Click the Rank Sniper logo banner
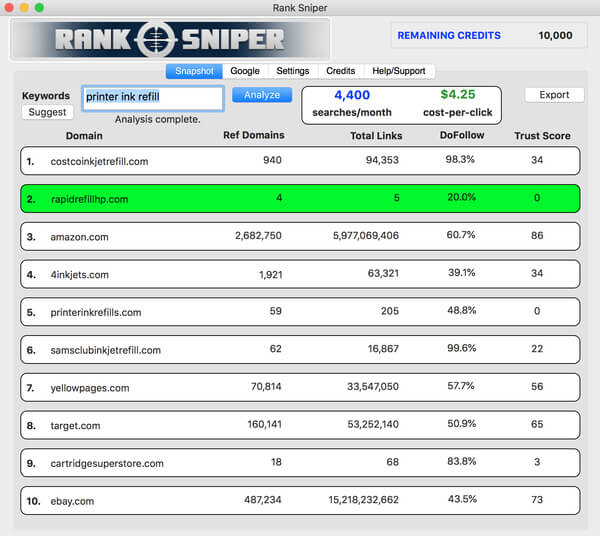Screen dimensions: 600x536 (170, 39)
